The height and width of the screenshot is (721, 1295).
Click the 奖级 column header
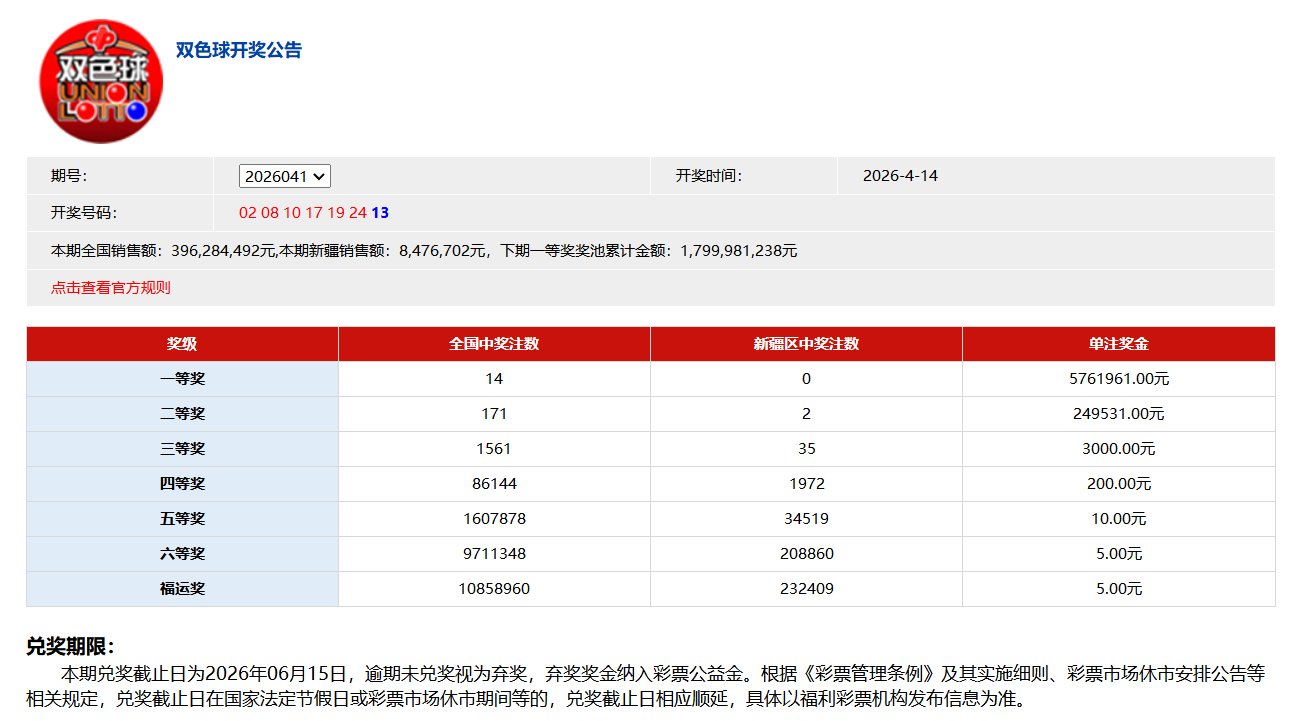(182, 344)
